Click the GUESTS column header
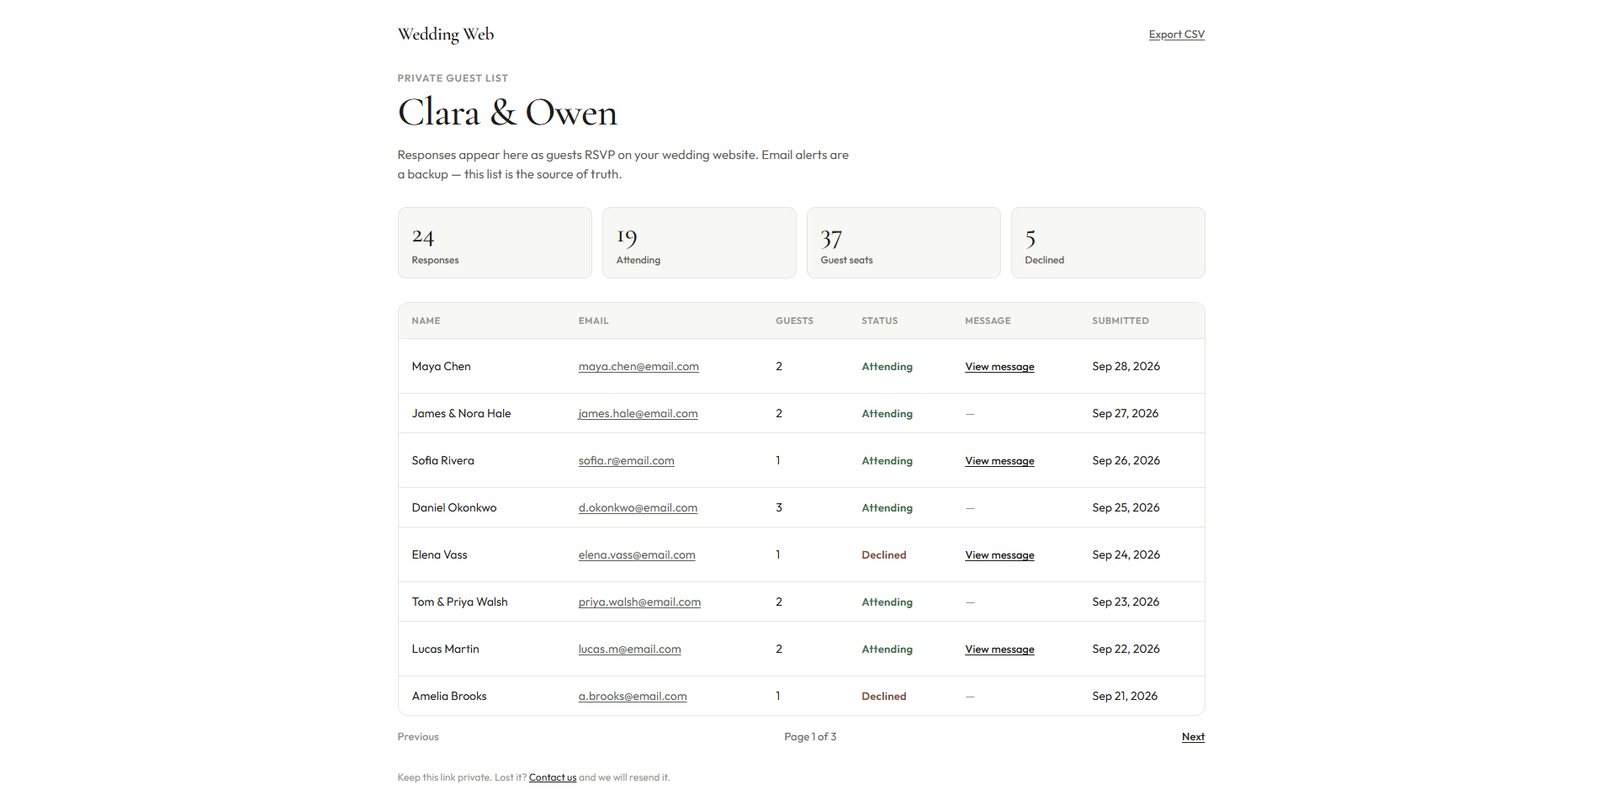Screen dimensions: 1600x790 coord(794,320)
